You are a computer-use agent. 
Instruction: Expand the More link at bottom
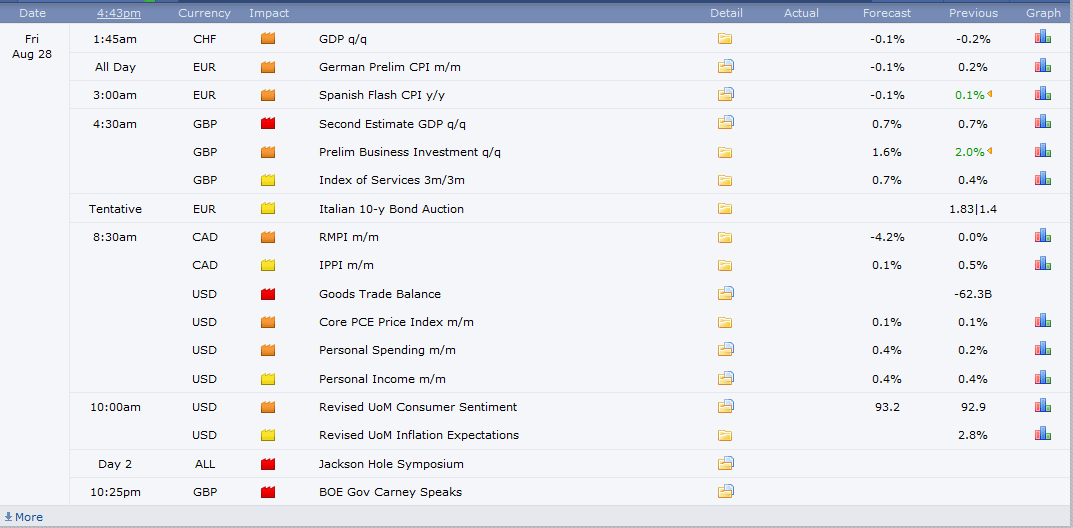[x=24, y=517]
